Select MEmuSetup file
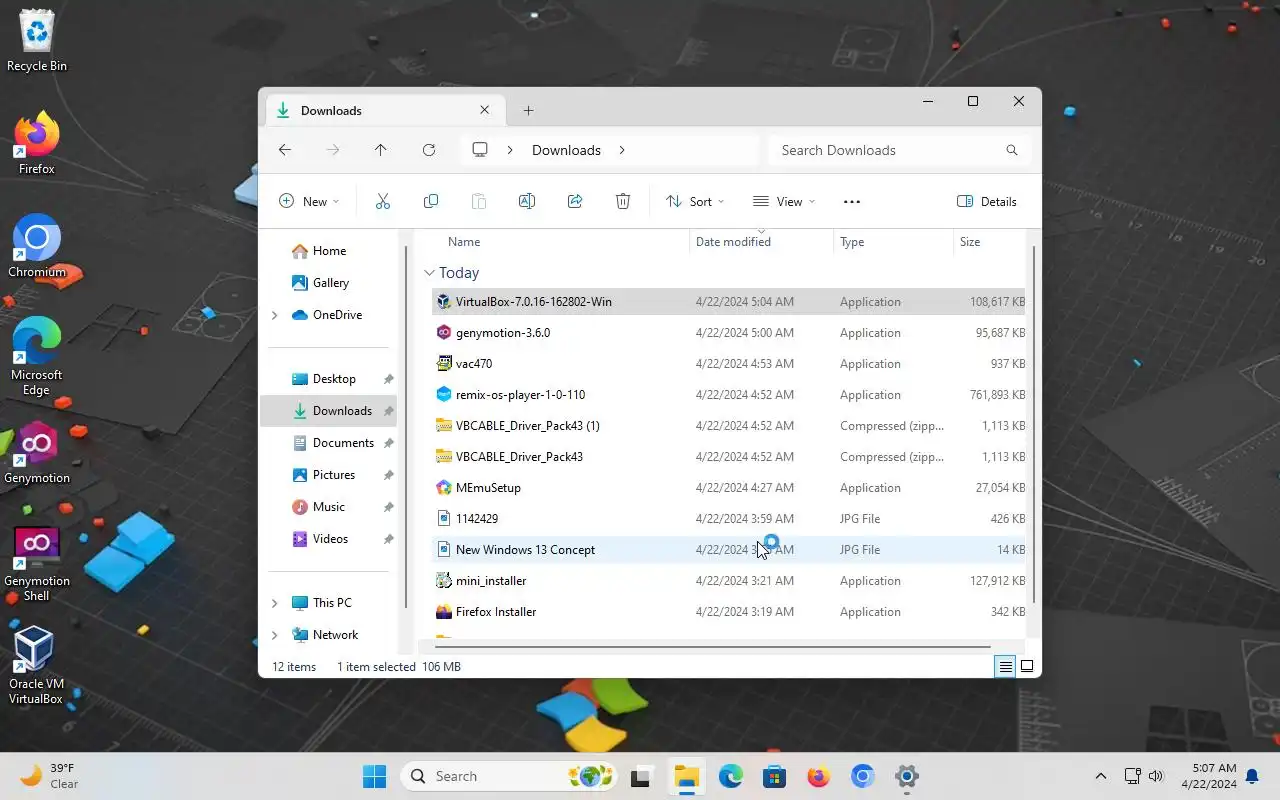Image resolution: width=1280 pixels, height=800 pixels. pyautogui.click(x=728, y=488)
